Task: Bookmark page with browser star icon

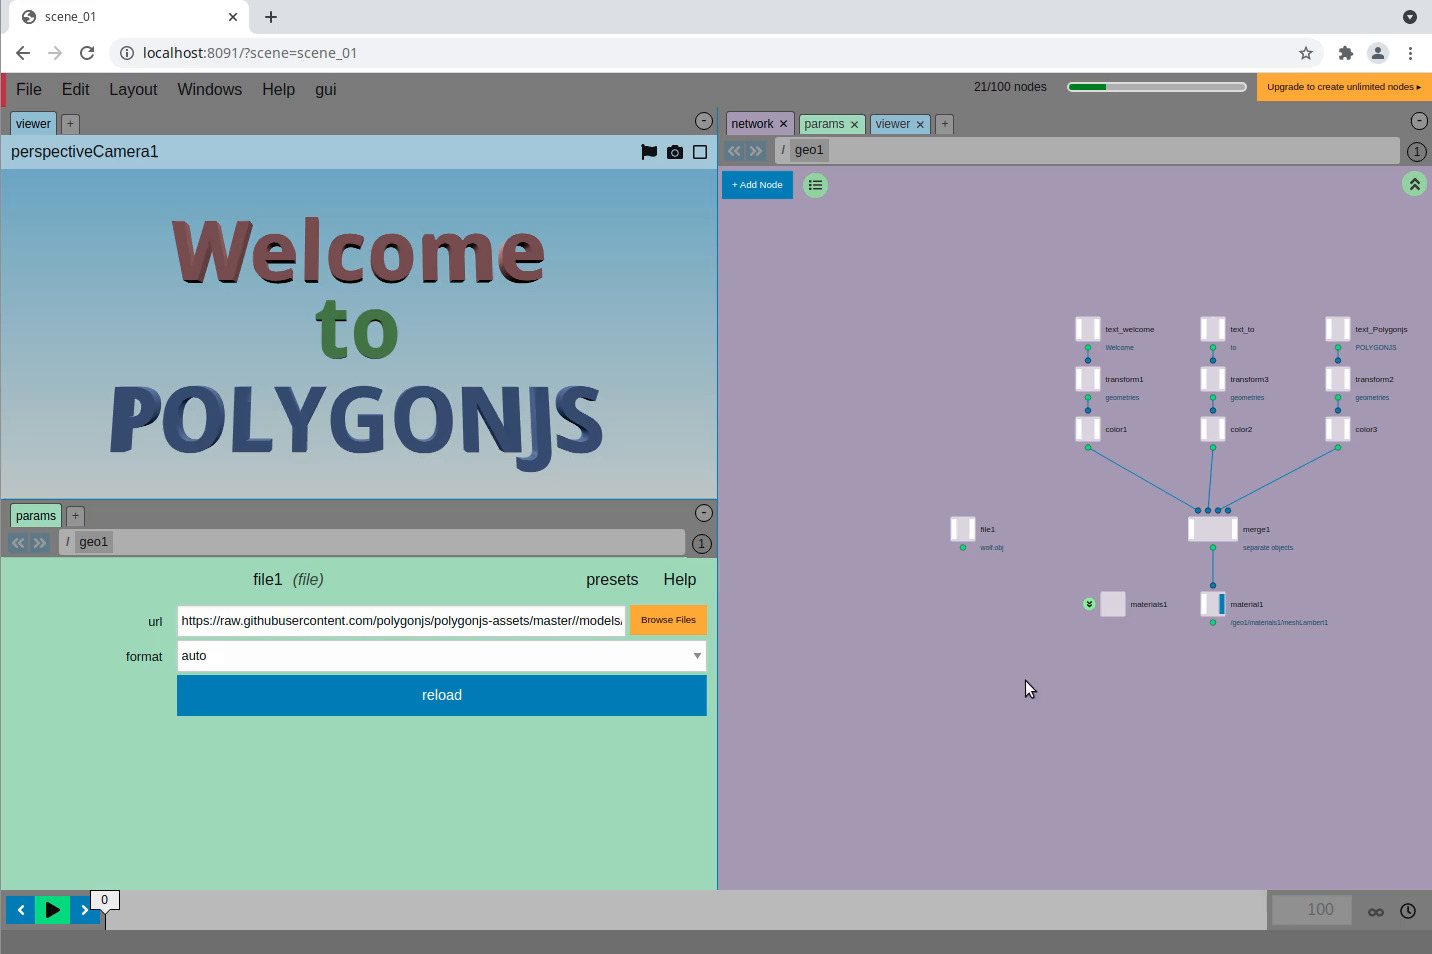Action: click(x=1305, y=53)
